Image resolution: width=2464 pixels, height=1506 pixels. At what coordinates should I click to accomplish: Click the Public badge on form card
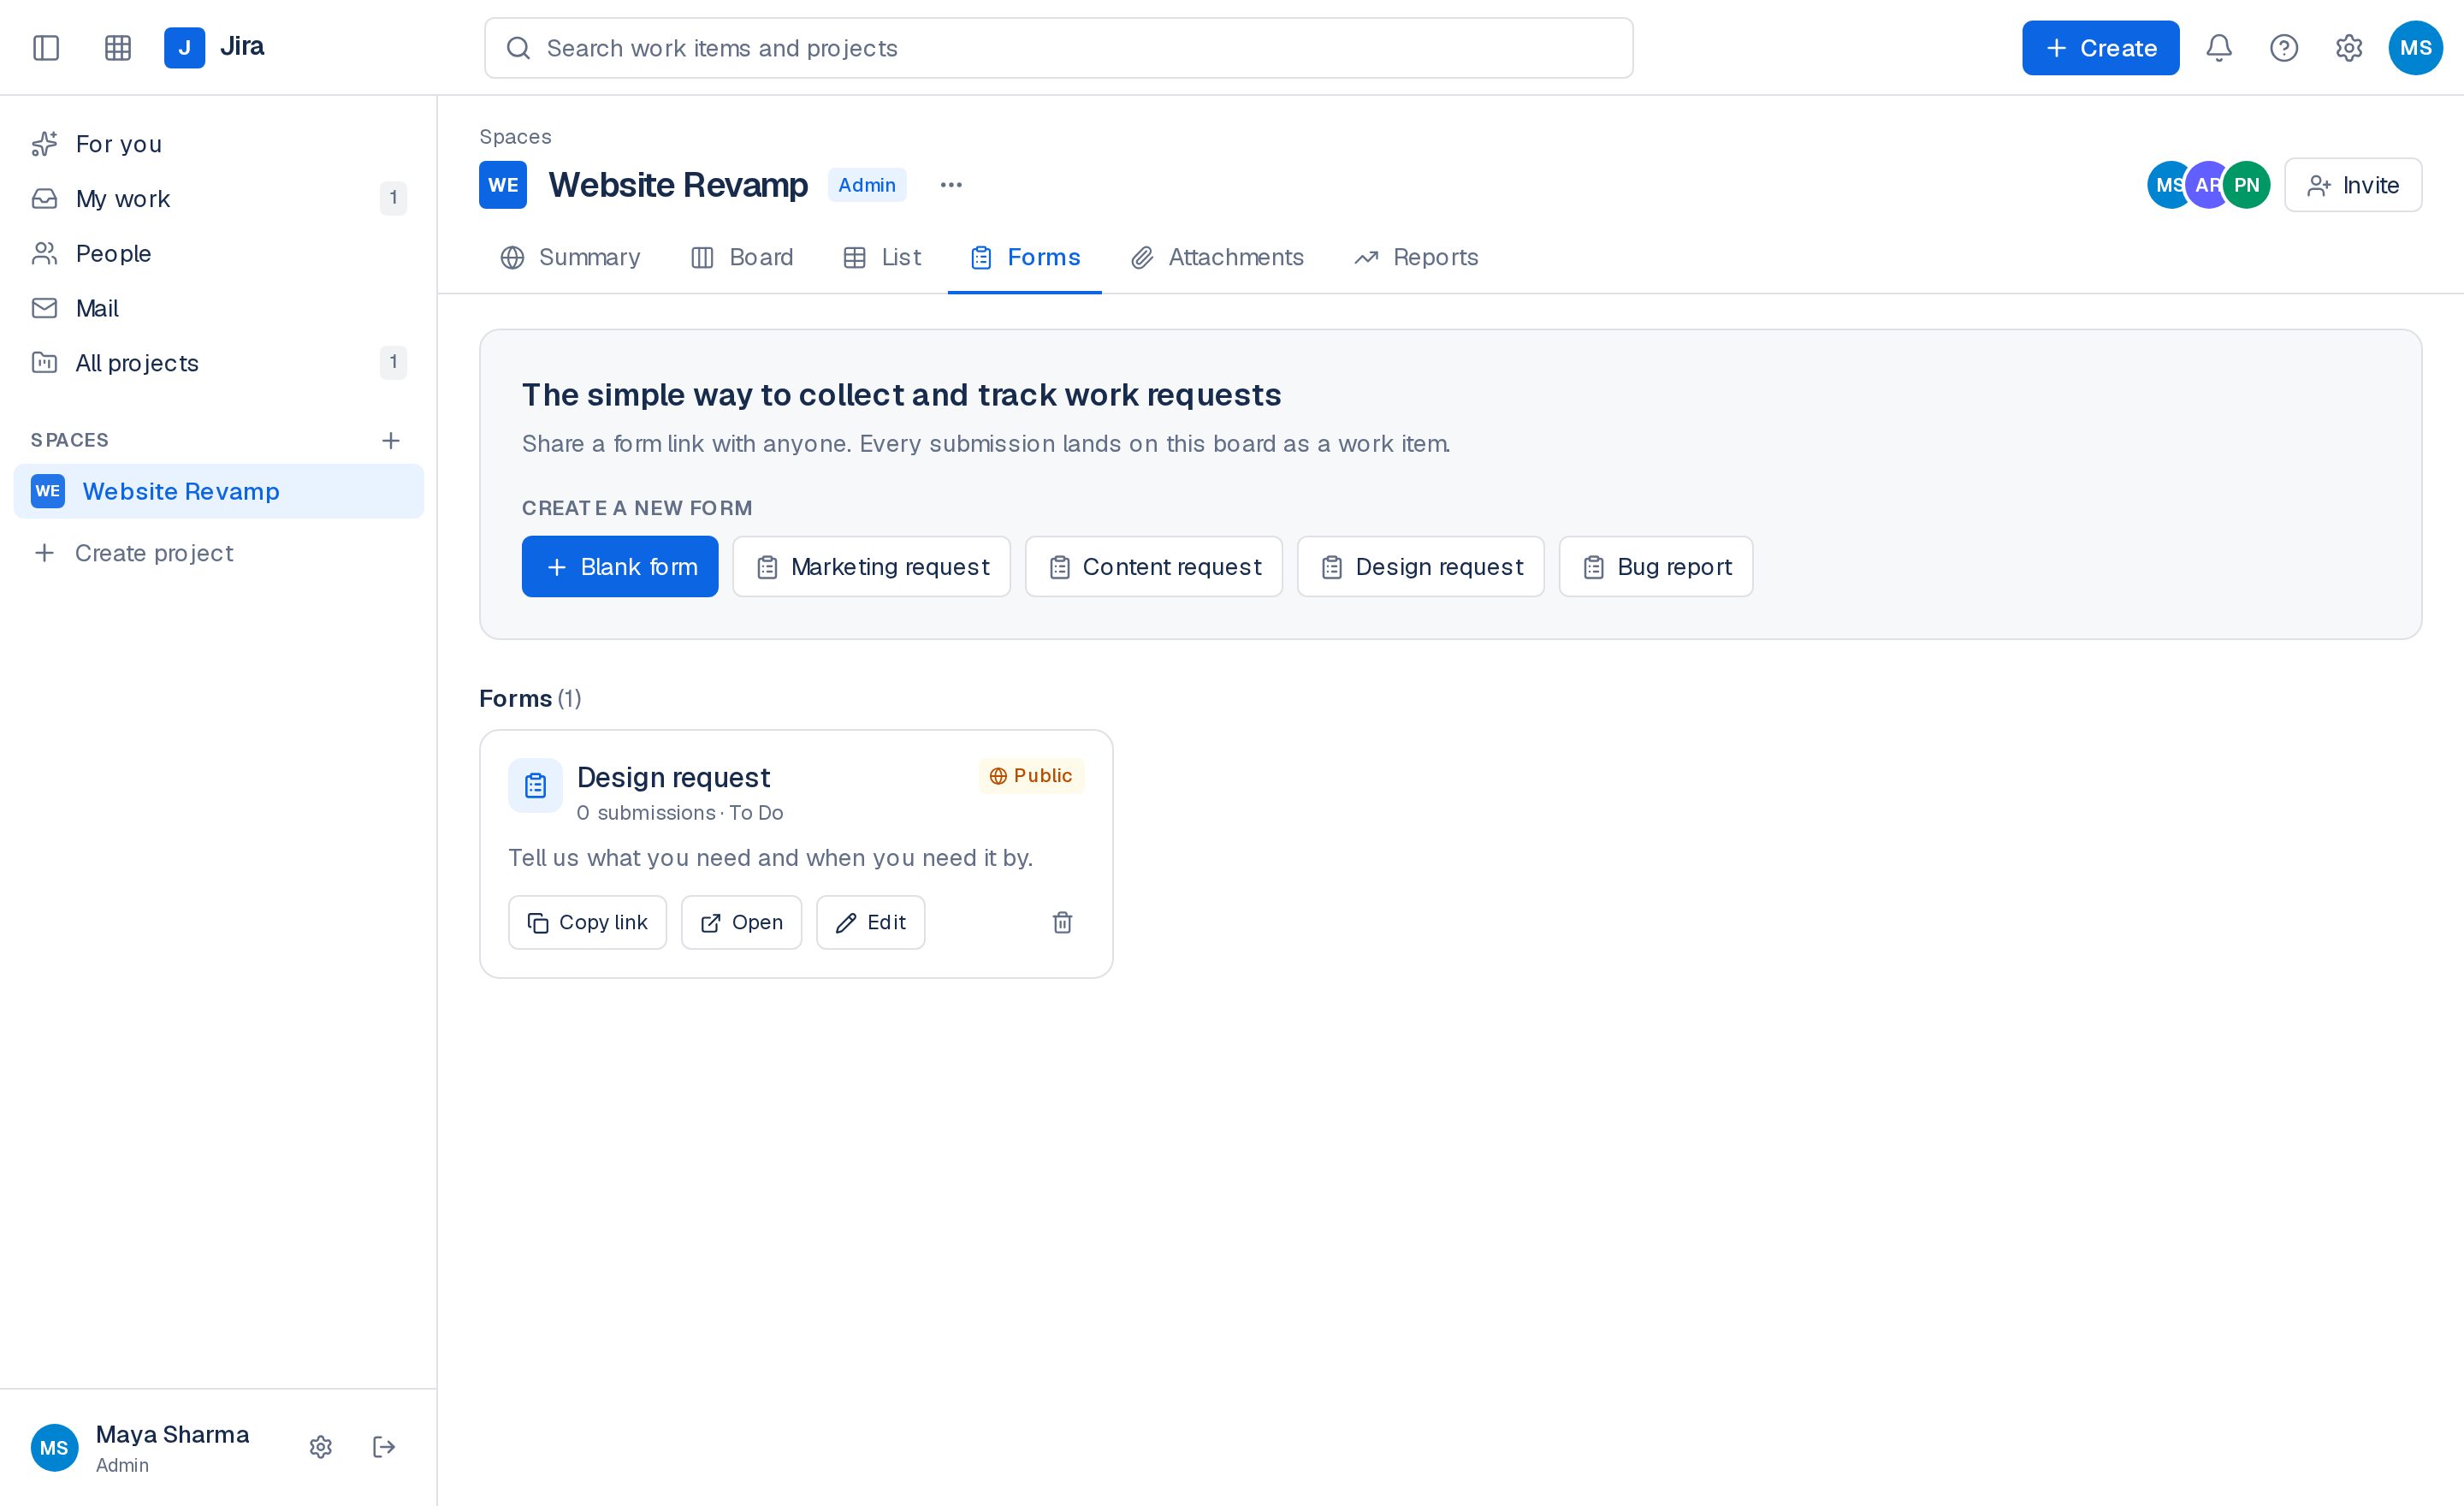[x=1031, y=776]
